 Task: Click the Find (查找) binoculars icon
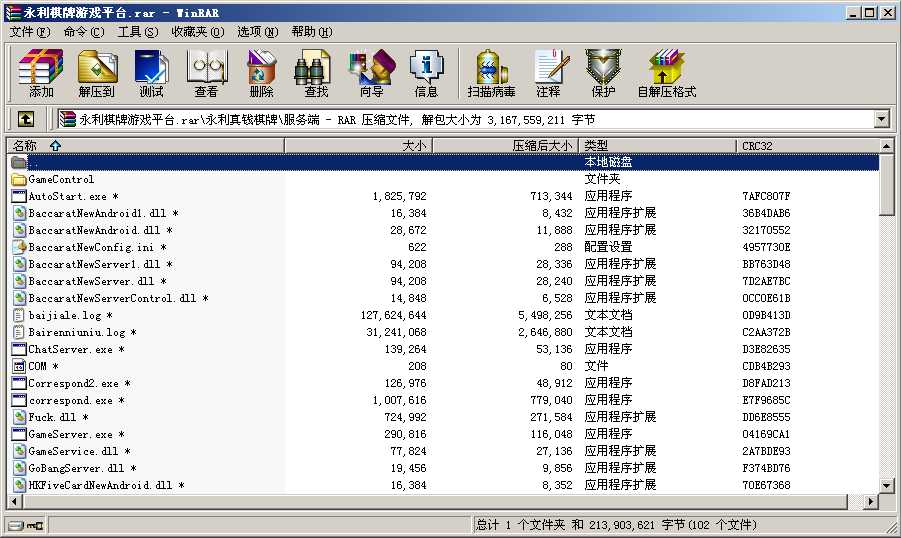click(x=315, y=74)
